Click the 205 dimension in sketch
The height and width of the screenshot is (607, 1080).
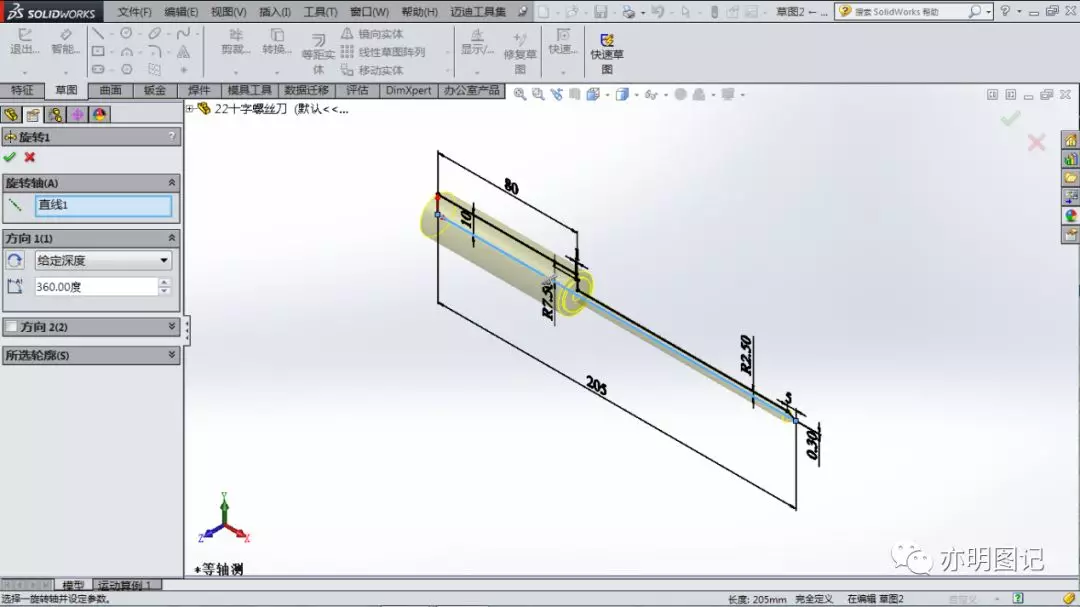596,385
